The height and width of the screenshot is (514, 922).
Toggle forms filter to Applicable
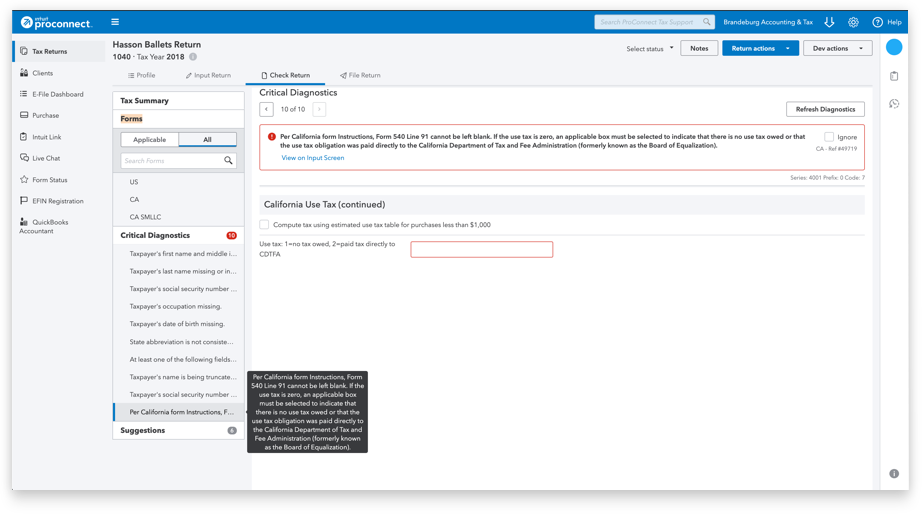[149, 140]
